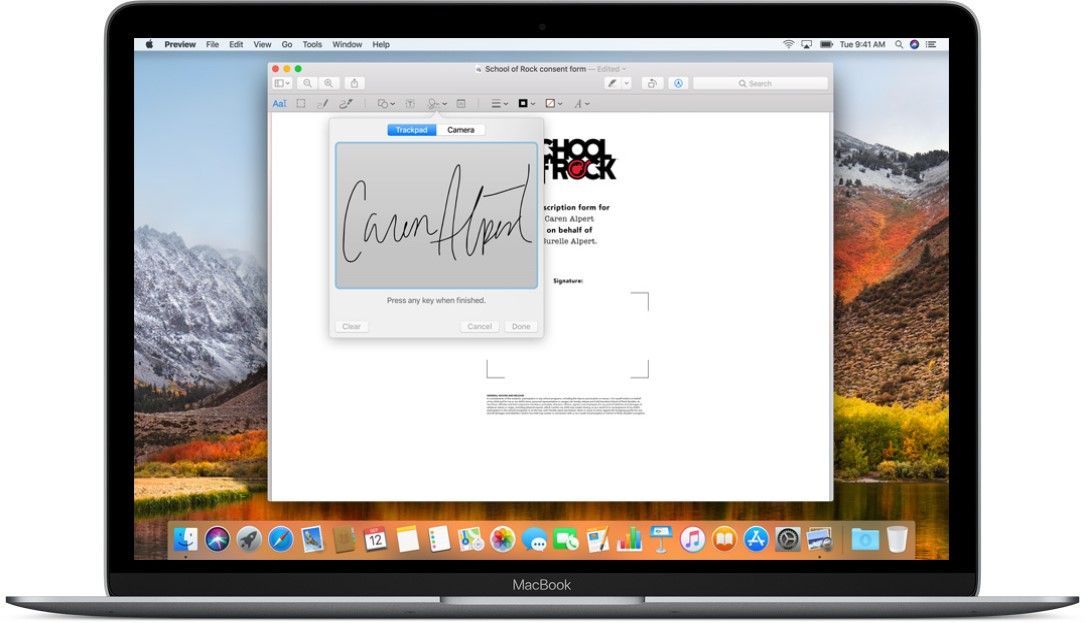Click in the Preview Search field

[x=760, y=83]
